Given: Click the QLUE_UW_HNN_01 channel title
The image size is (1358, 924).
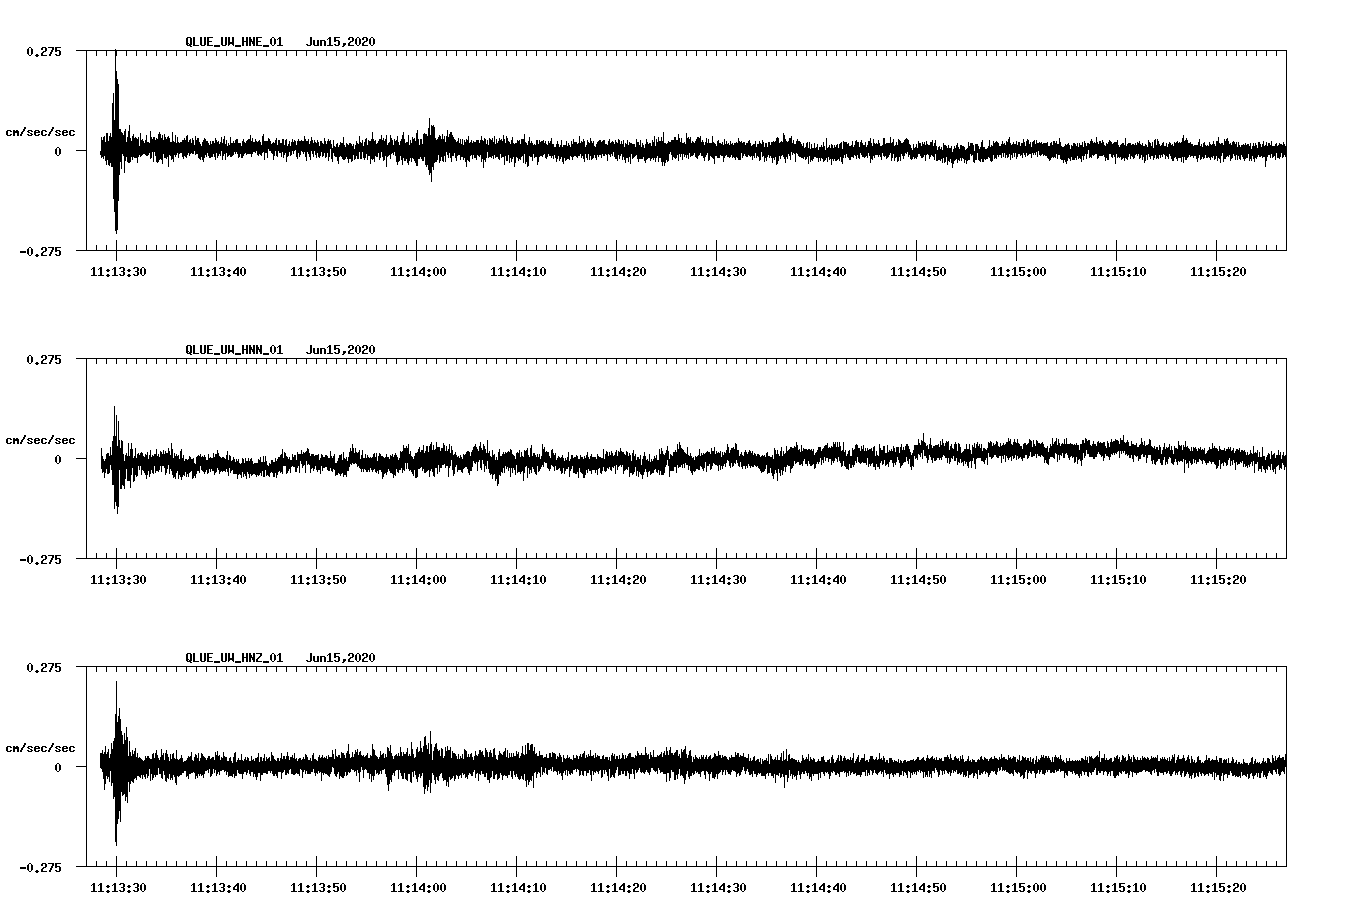Looking at the screenshot, I should pos(234,350).
